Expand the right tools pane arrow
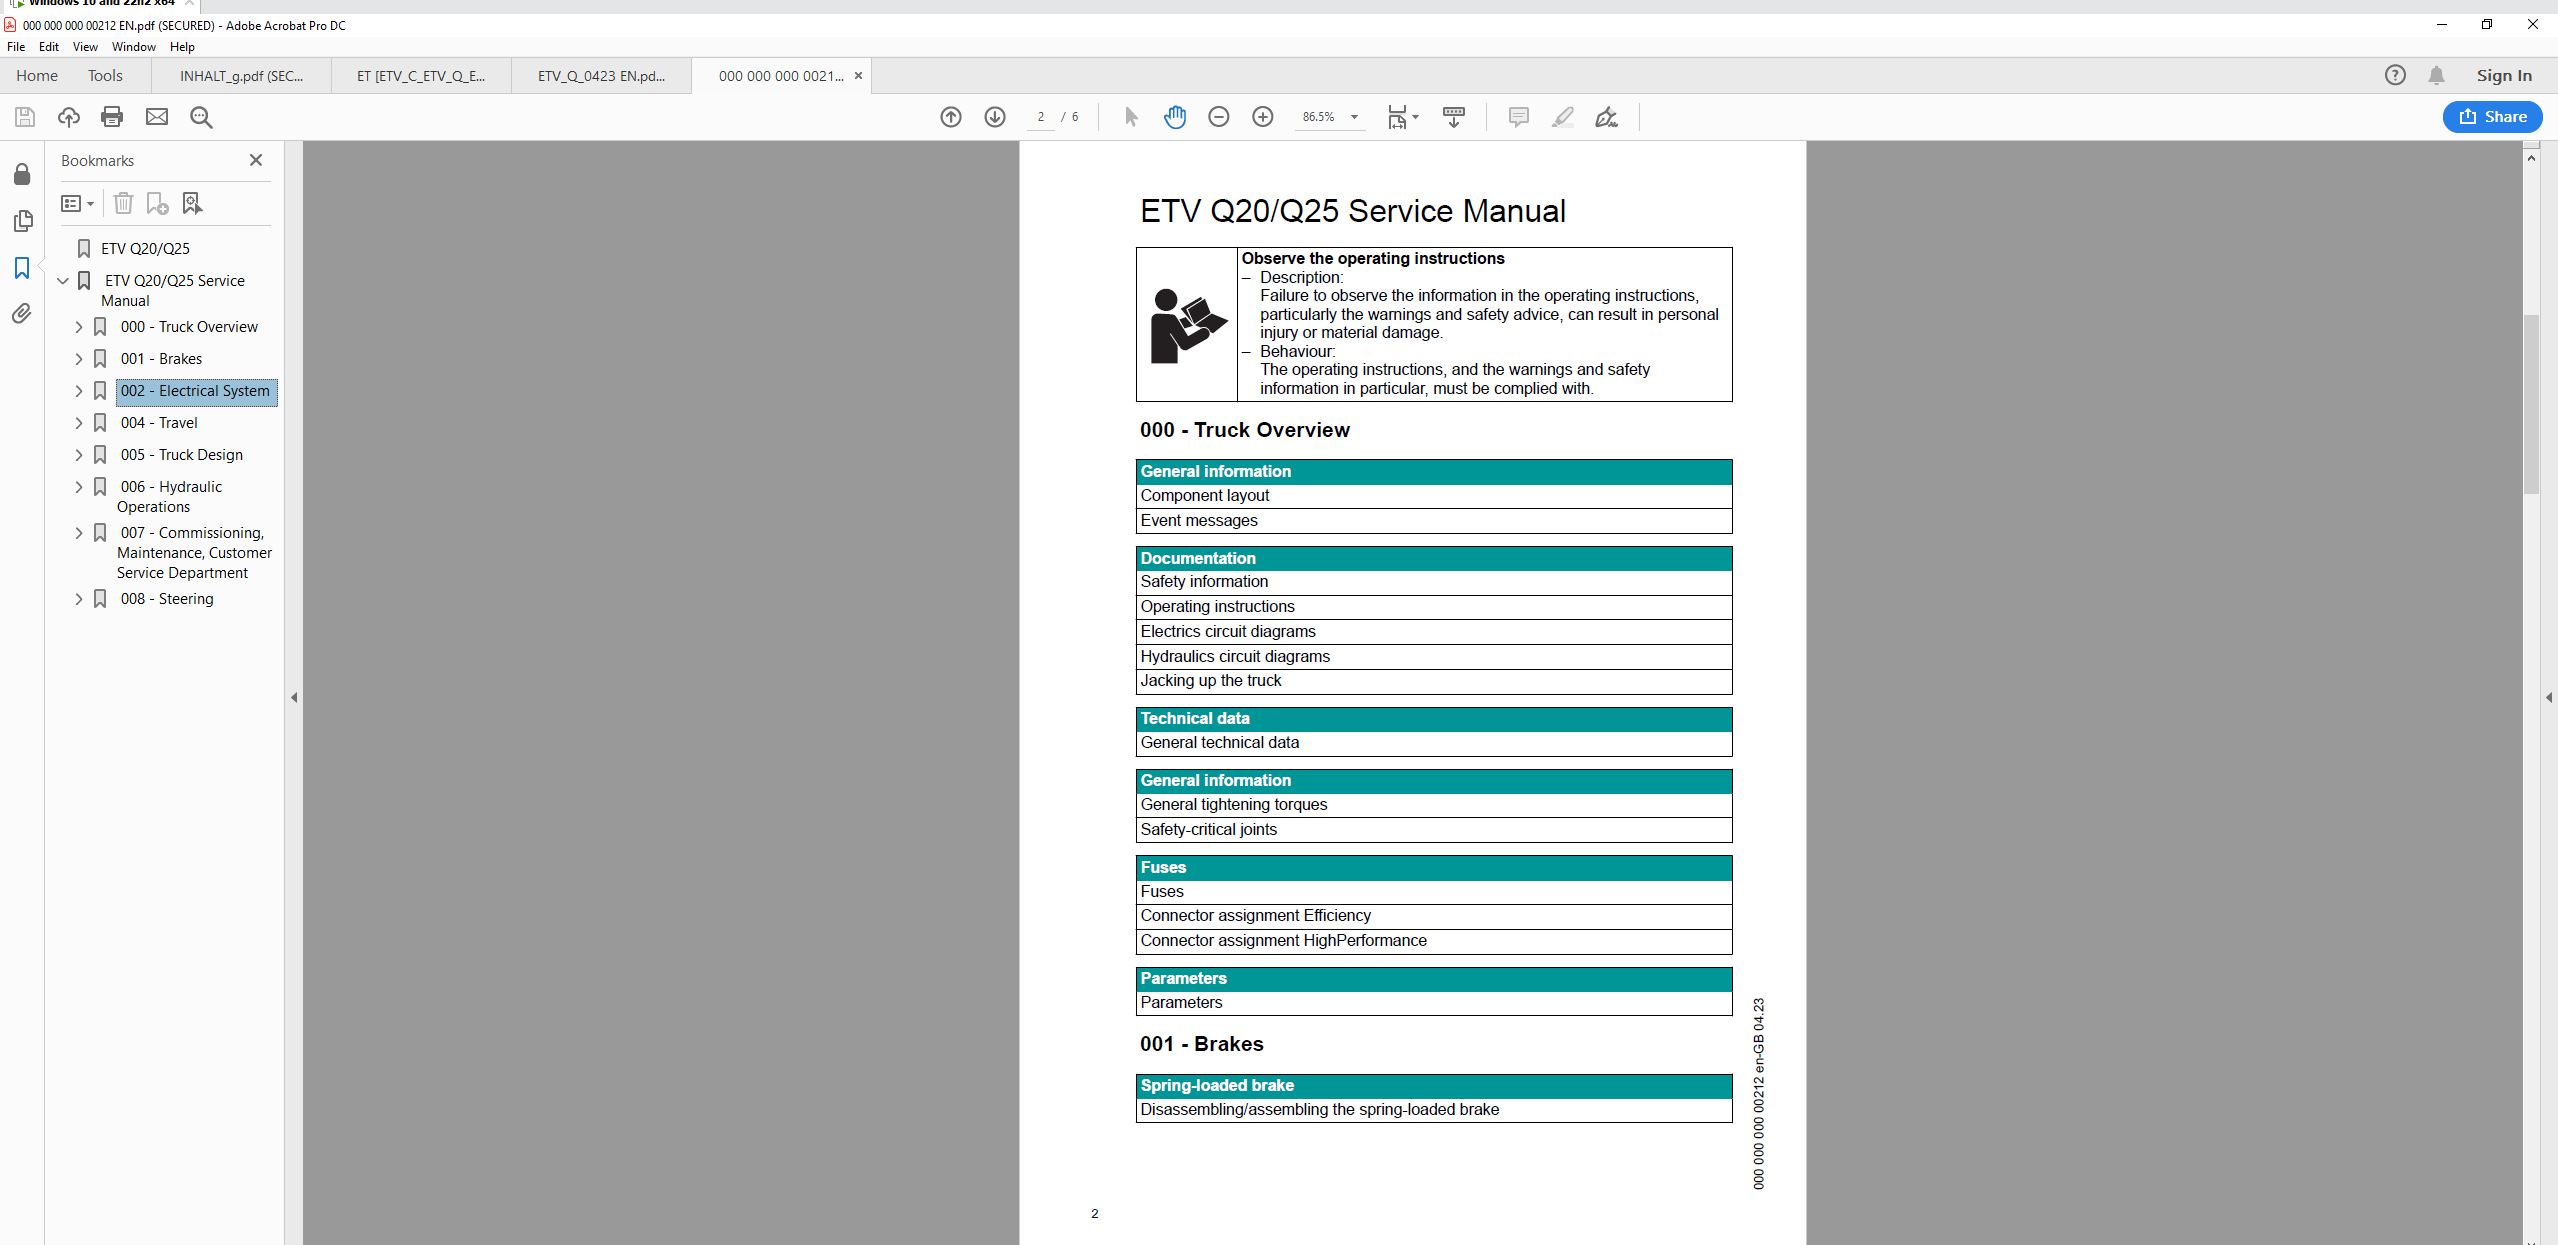Image resolution: width=2558 pixels, height=1245 pixels. [x=2548, y=697]
